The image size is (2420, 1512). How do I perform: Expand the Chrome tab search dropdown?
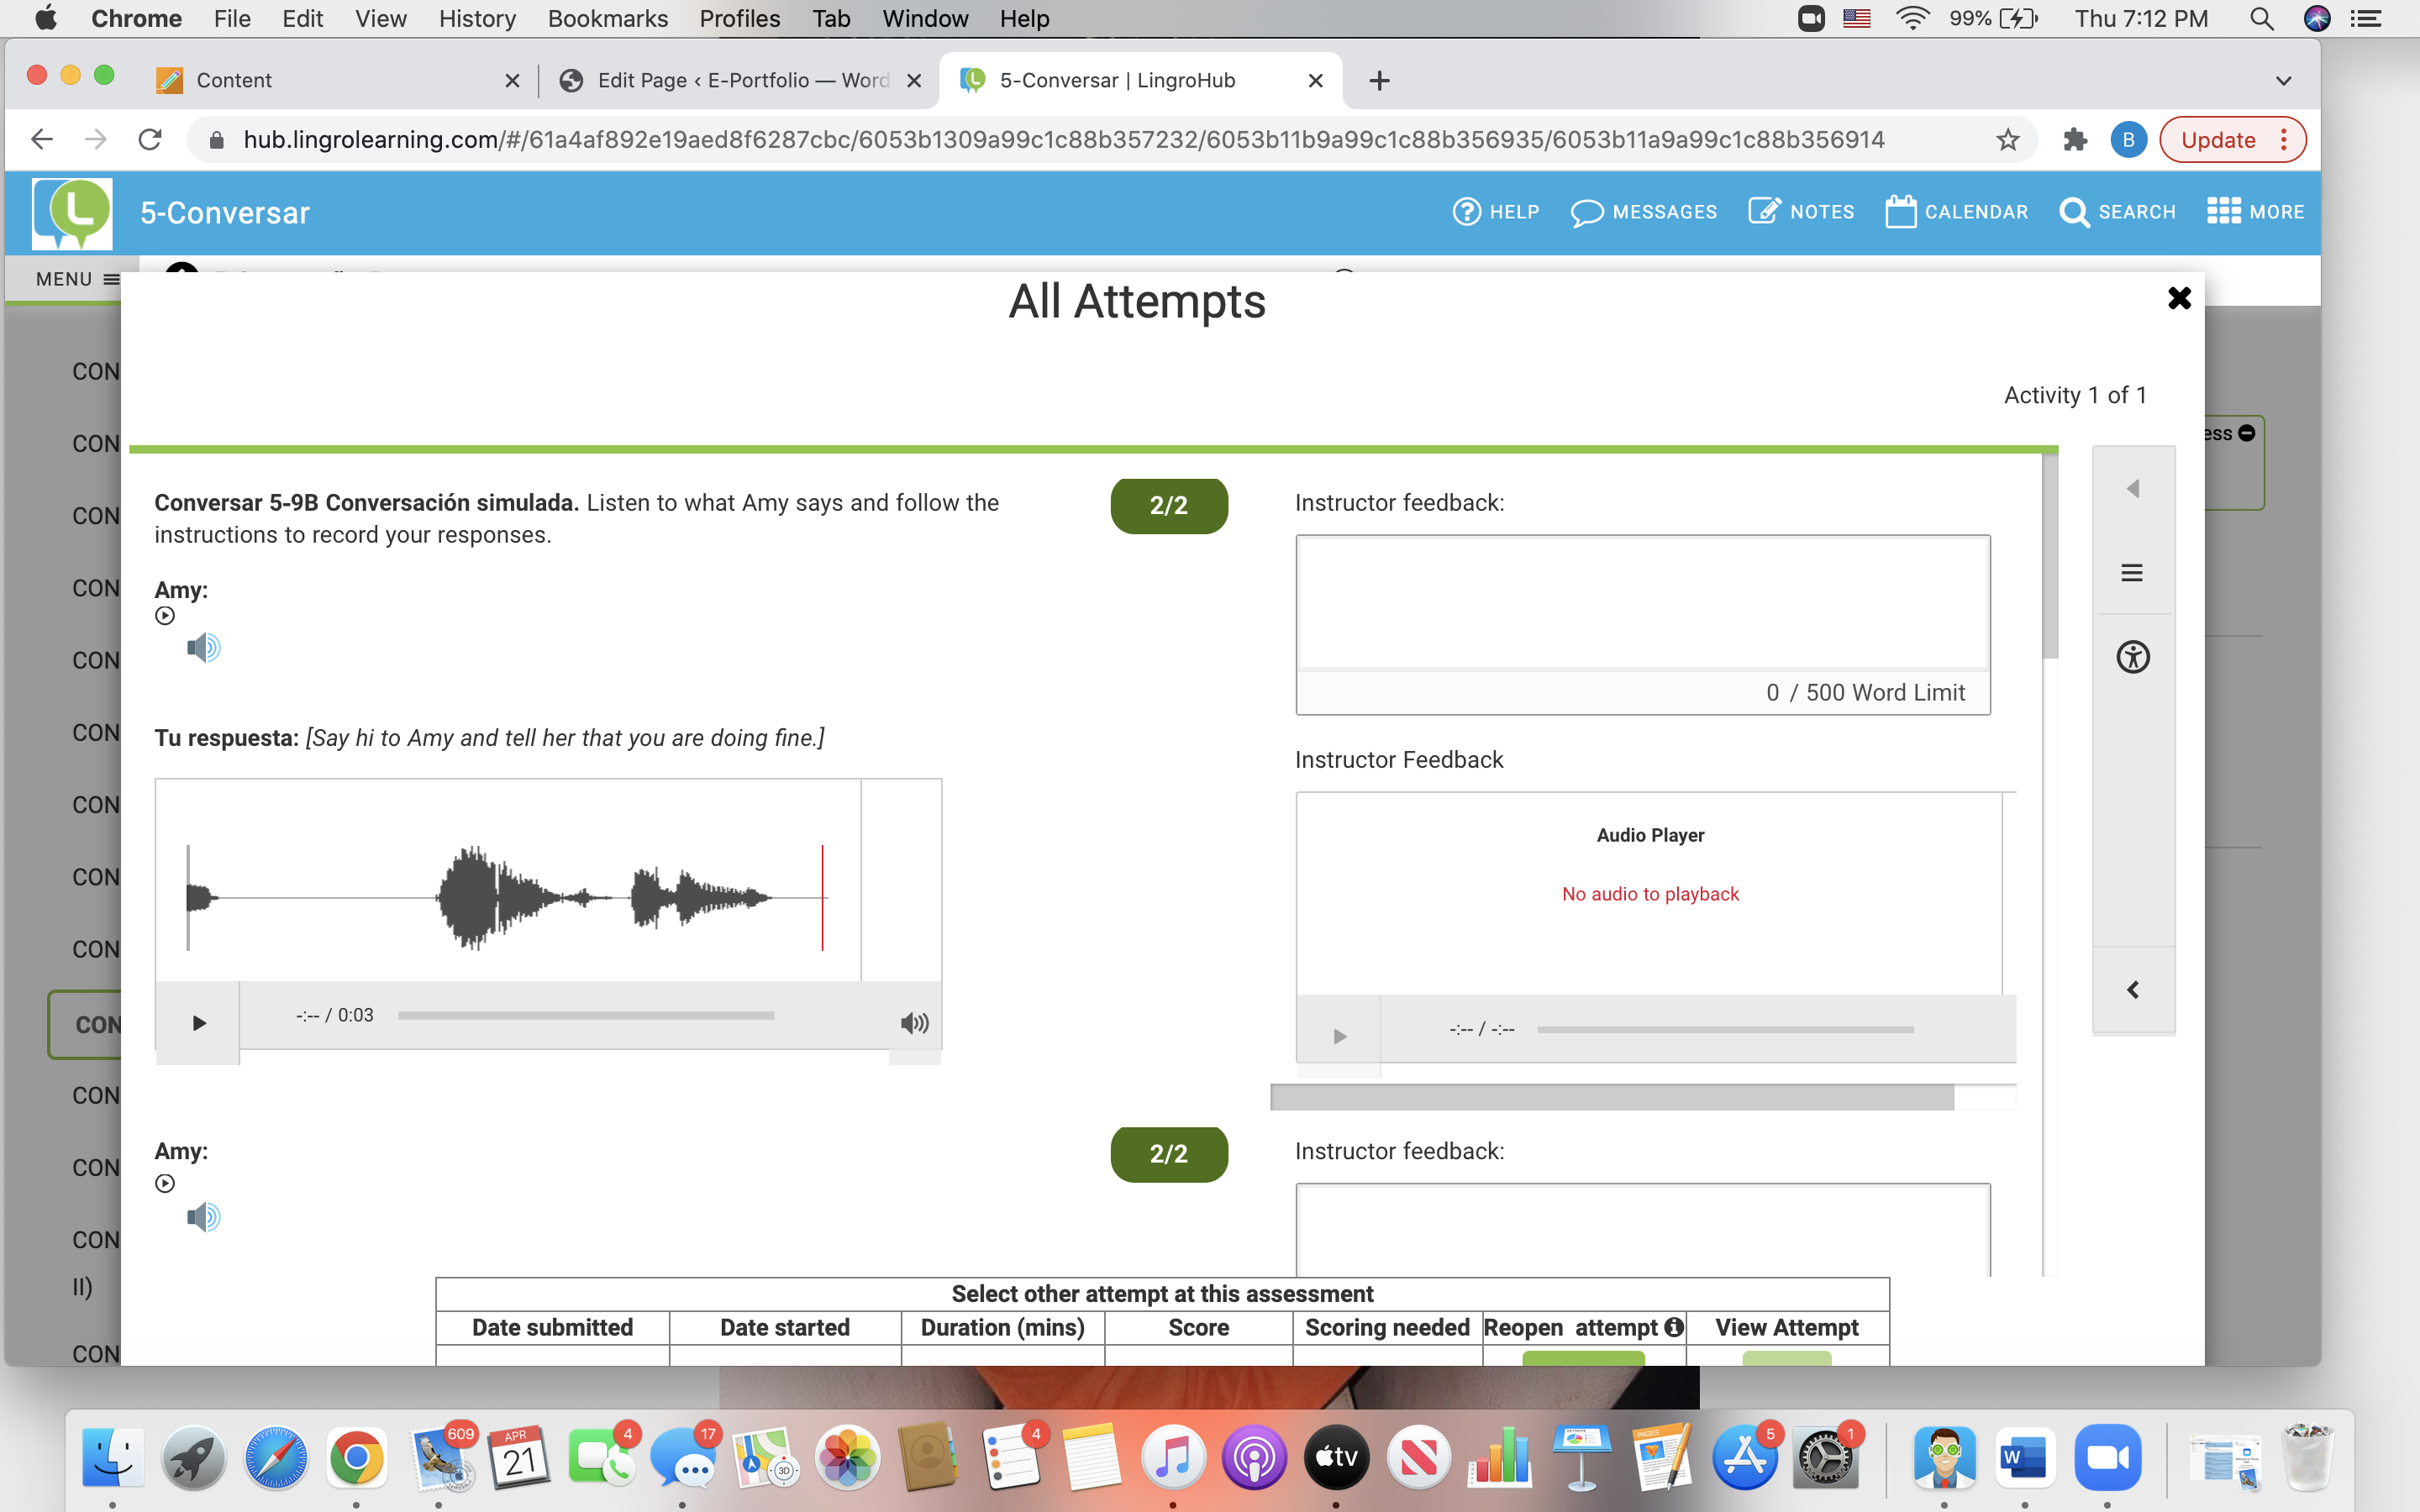tap(2283, 80)
